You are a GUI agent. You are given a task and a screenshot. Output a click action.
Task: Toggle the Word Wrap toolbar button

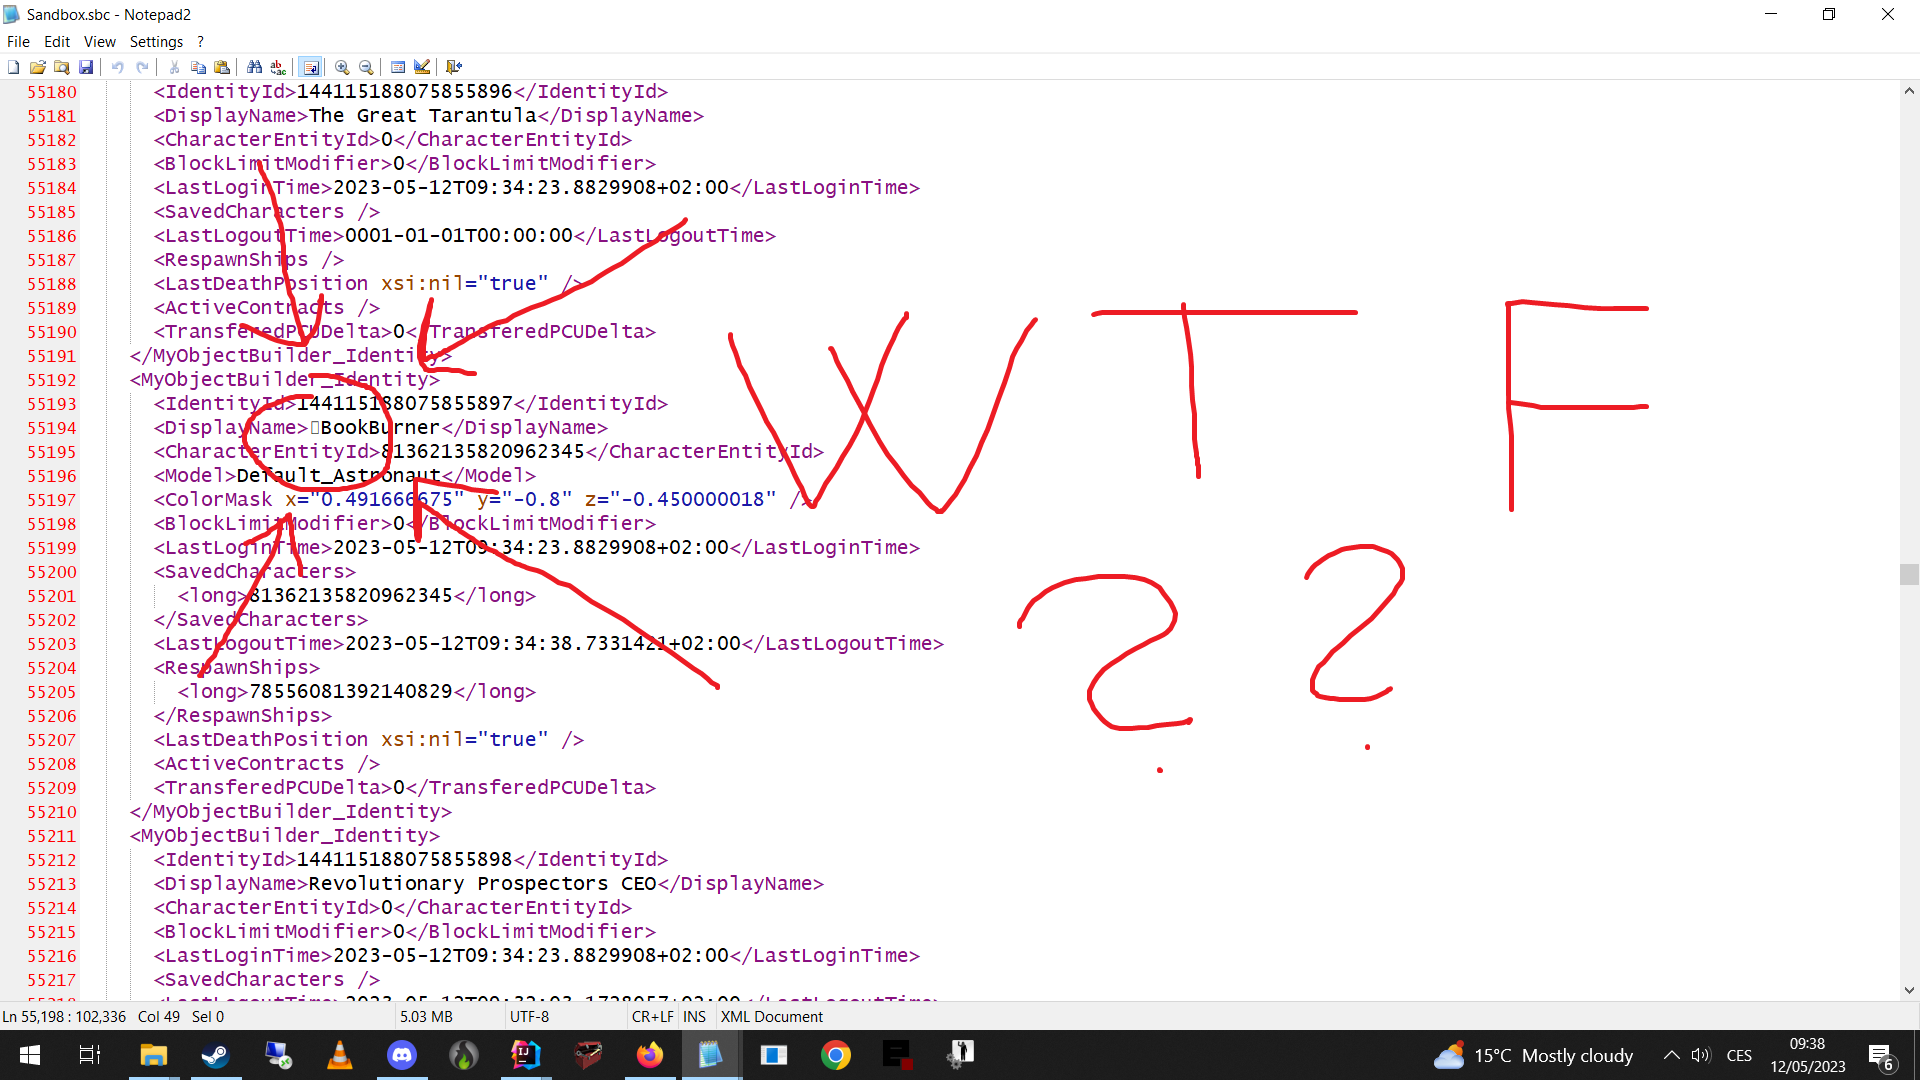pos(311,67)
